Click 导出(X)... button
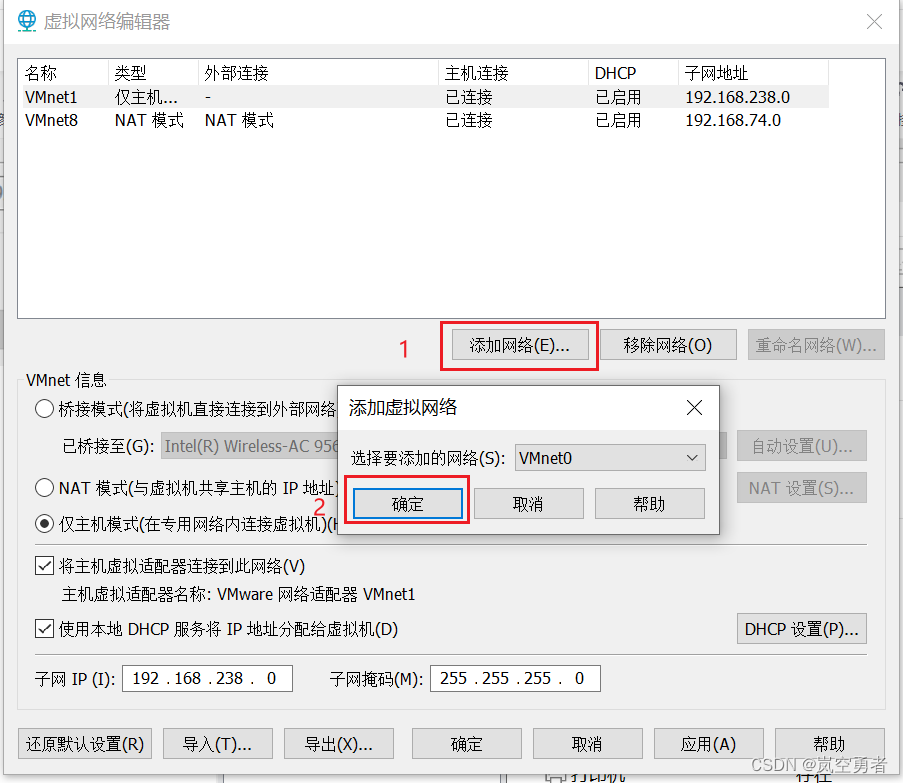The height and width of the screenshot is (783, 903). pos(339,744)
